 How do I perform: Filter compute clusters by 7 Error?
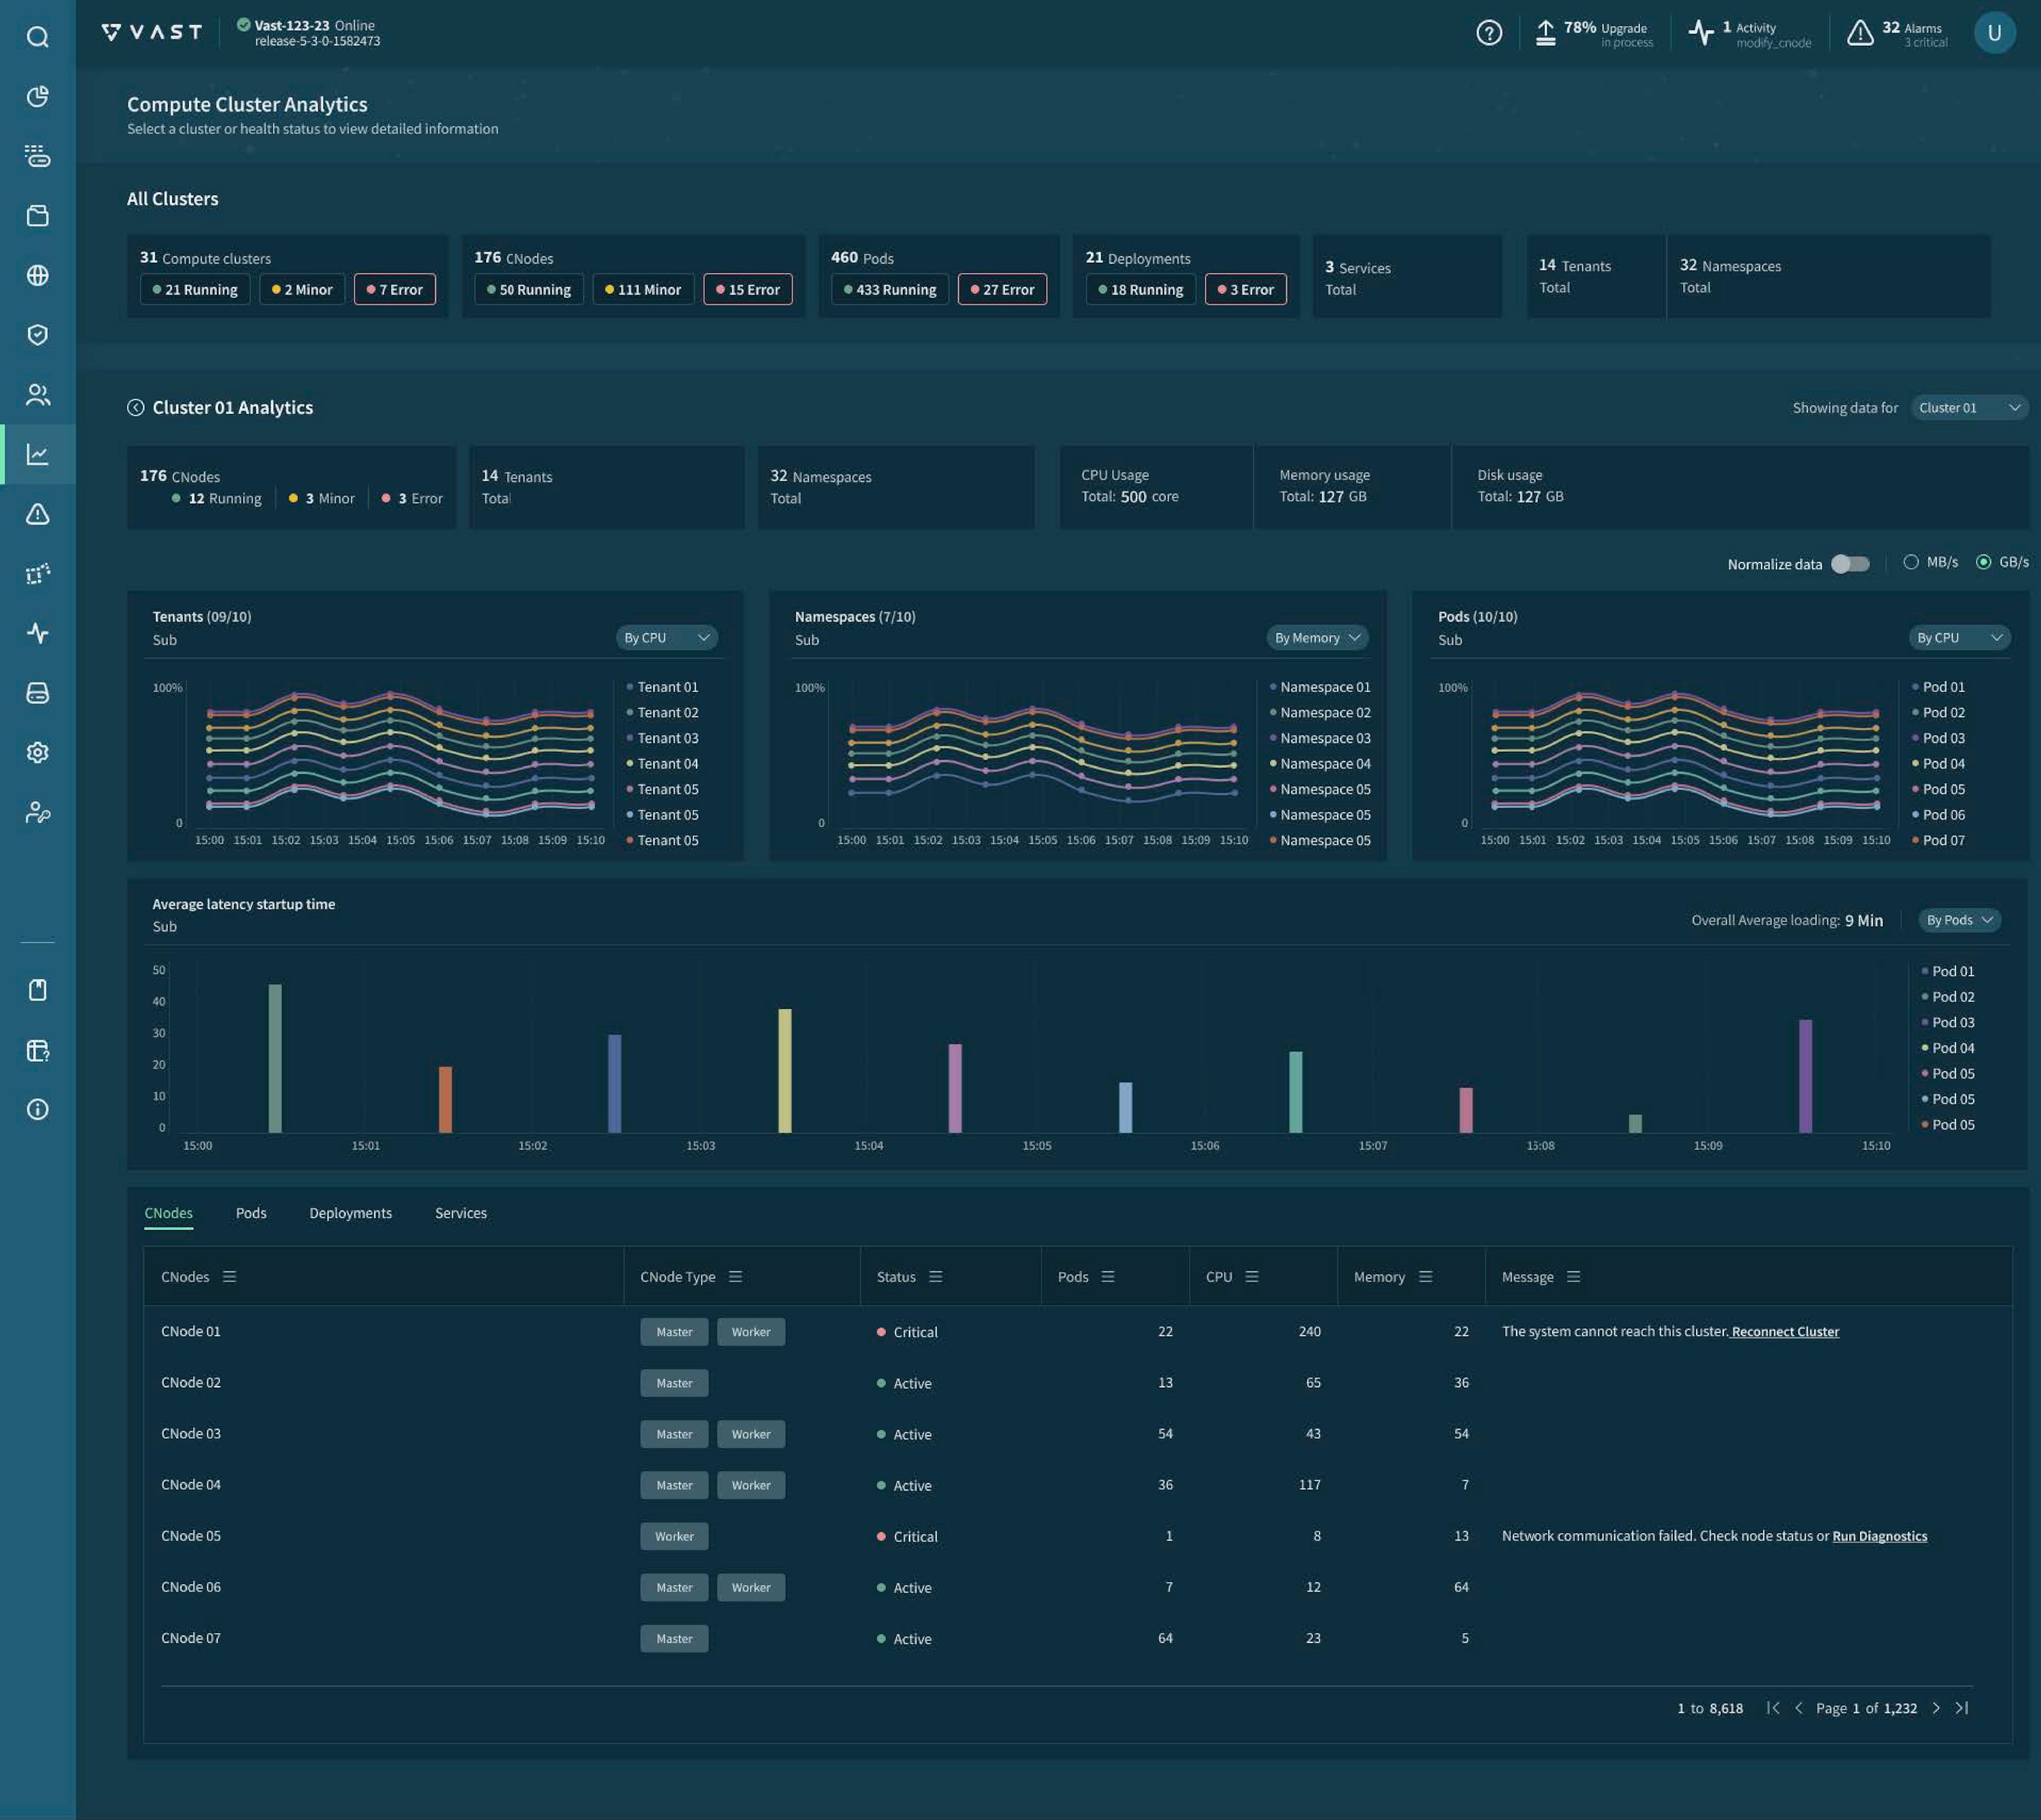tap(395, 289)
